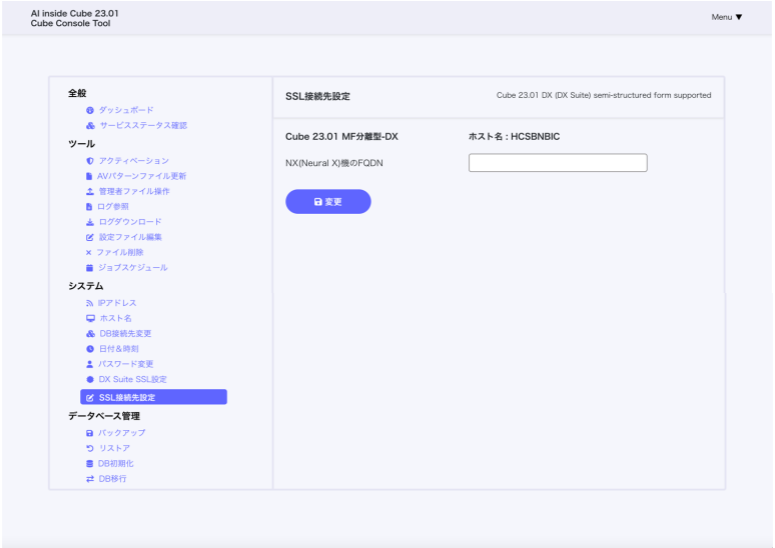Viewport: 775px width, 548px height.
Task: Open the Menu dropdown in header
Action: tap(726, 17)
